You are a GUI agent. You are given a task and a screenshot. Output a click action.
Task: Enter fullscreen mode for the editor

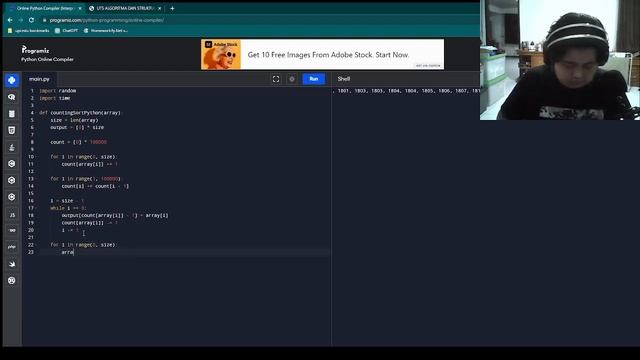point(276,79)
